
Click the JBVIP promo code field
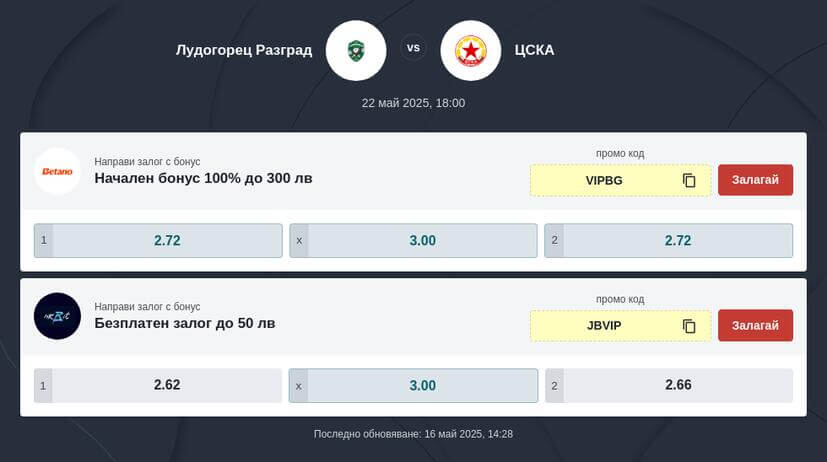621,326
